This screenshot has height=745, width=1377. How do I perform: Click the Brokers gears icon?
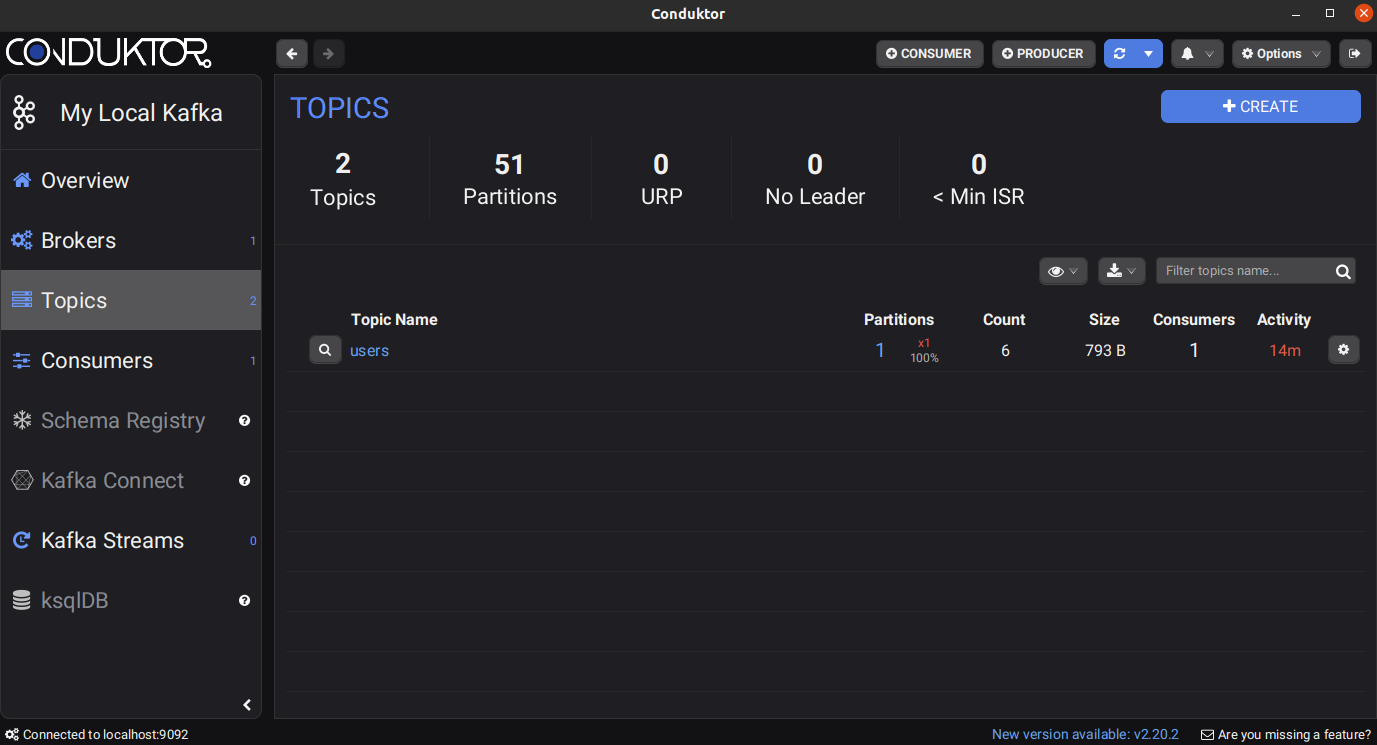(x=22, y=241)
